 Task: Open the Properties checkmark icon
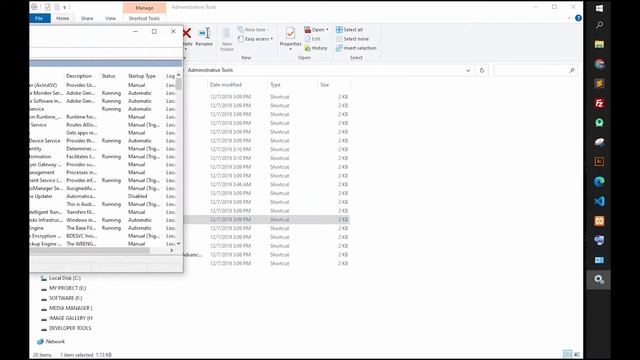pyautogui.click(x=290, y=33)
